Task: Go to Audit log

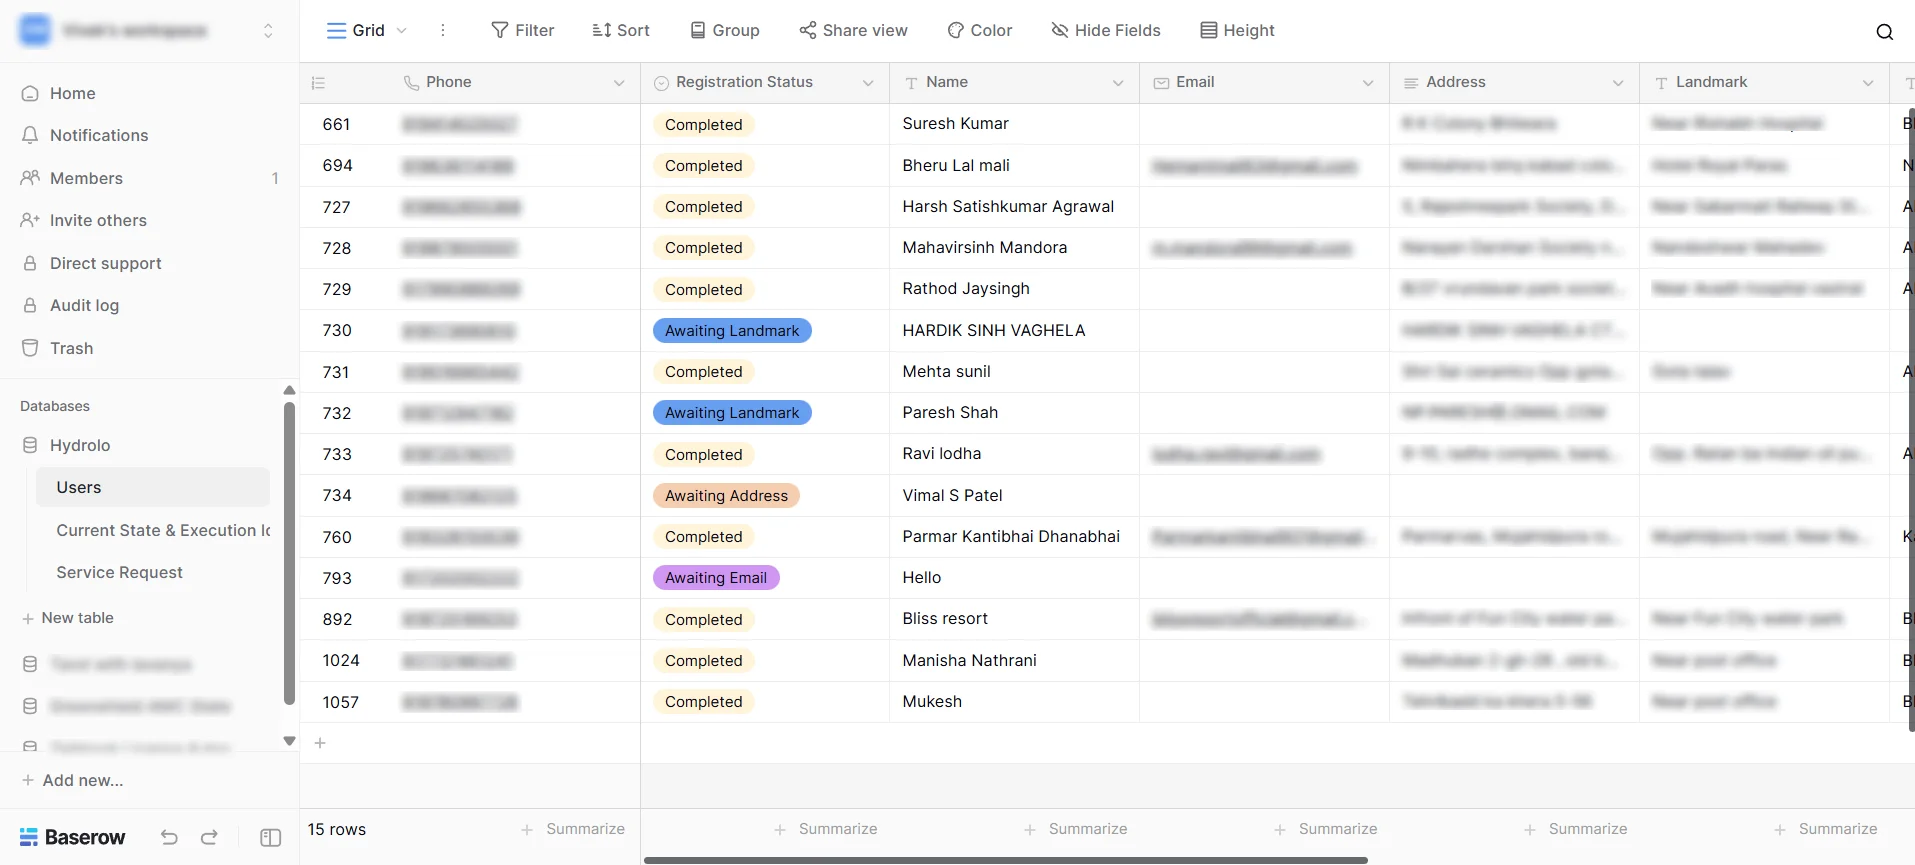Action: tap(84, 305)
